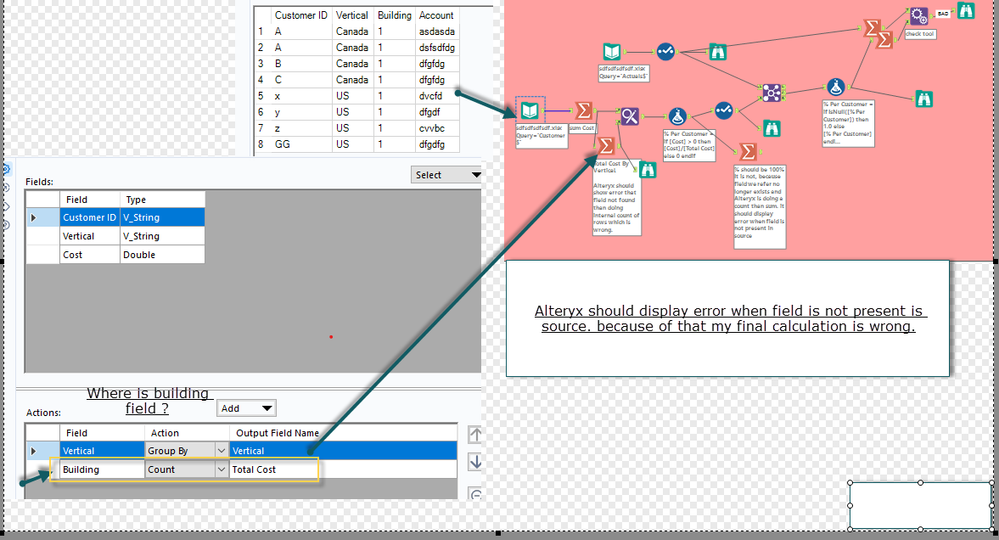Click the Vertical output field name cell
The image size is (999, 540).
343,450
